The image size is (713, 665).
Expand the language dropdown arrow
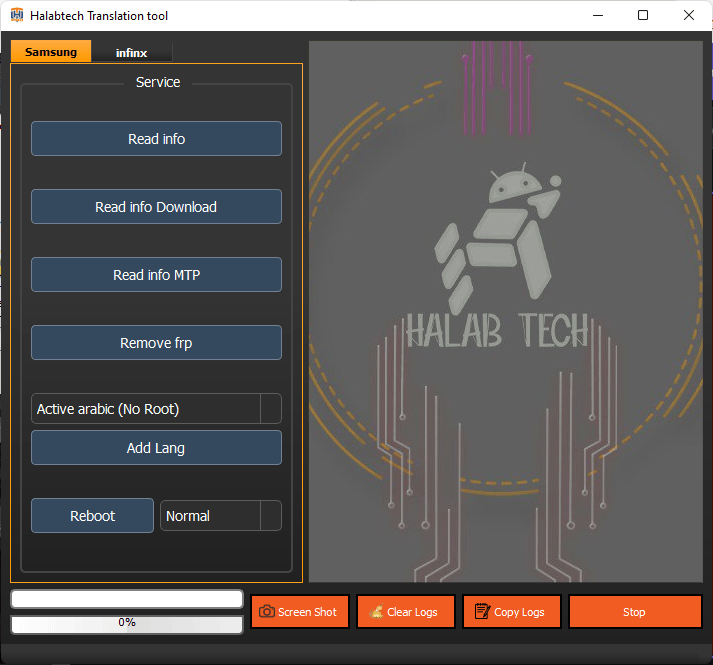pos(270,409)
